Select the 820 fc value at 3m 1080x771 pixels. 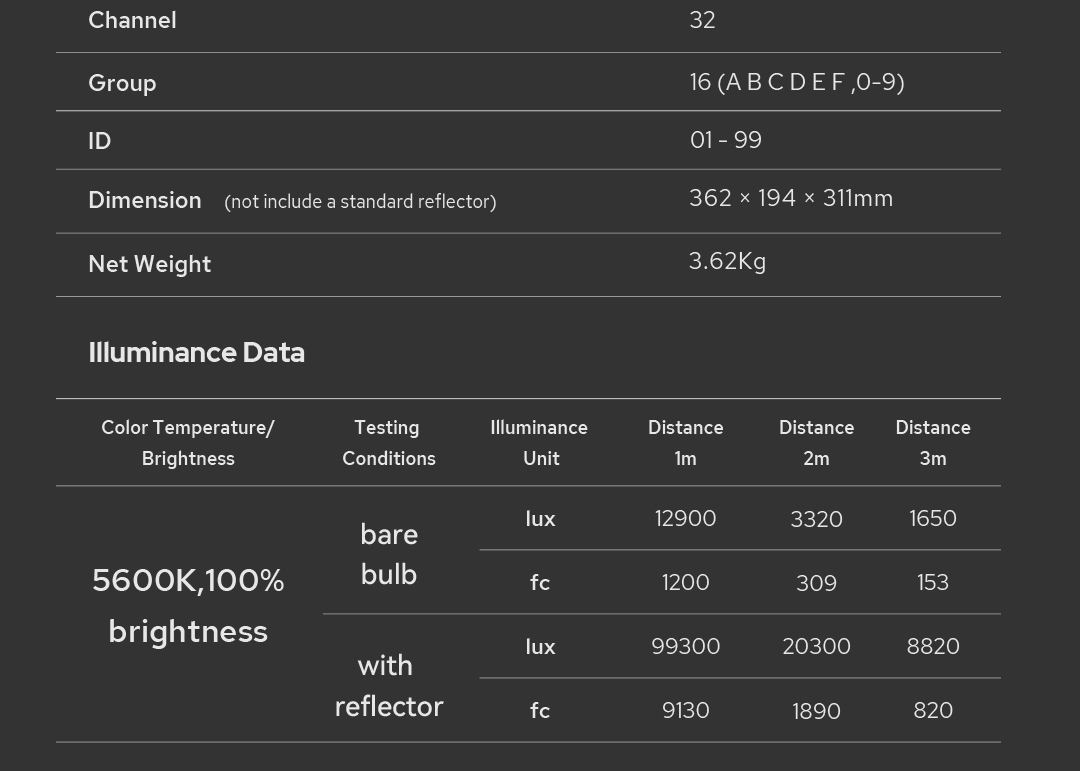[932, 710]
